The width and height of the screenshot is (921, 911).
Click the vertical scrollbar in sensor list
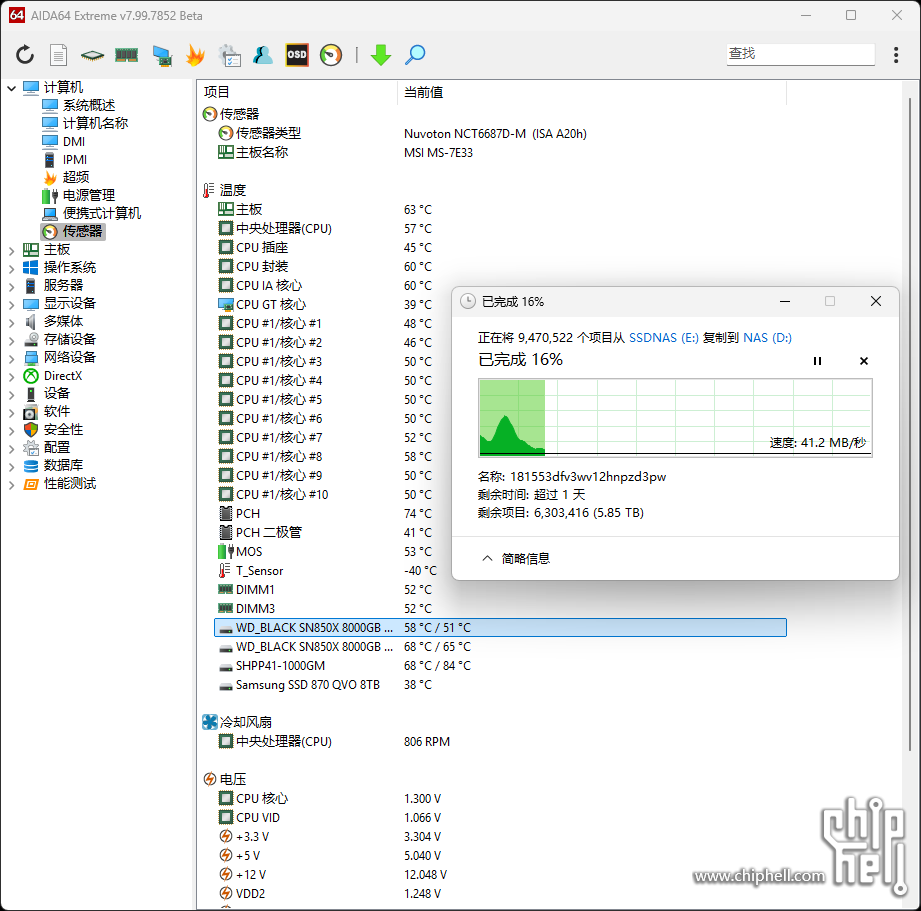910,423
